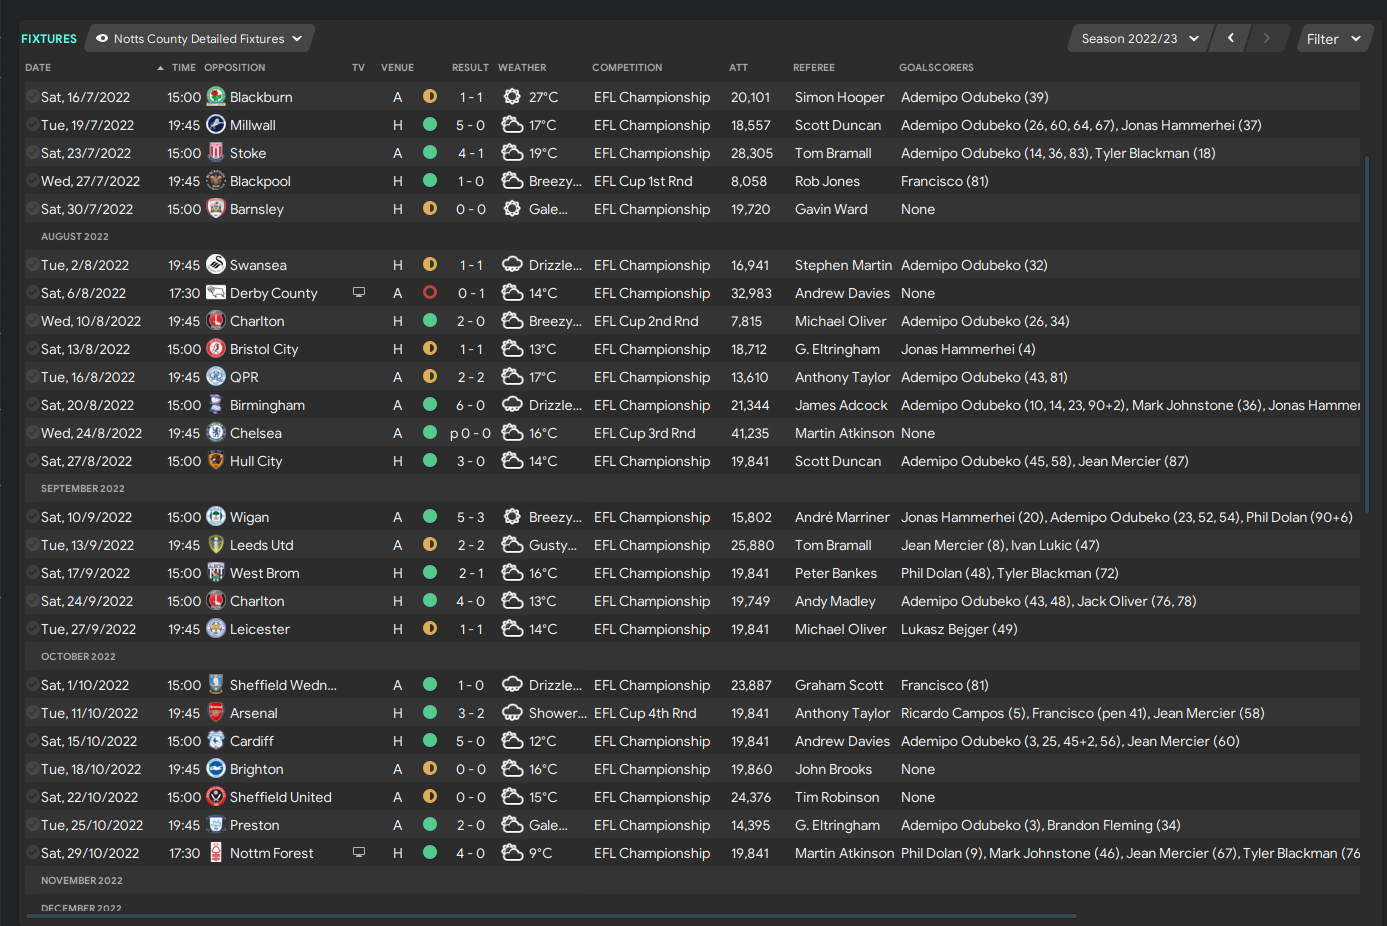
Task: Click the Nottm Forest club badge
Action: pos(215,853)
